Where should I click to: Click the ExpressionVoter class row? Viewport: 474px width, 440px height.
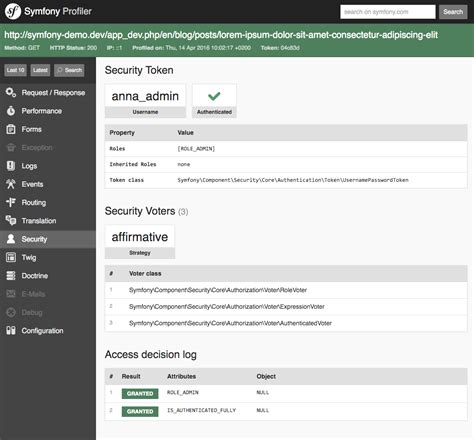click(x=286, y=307)
